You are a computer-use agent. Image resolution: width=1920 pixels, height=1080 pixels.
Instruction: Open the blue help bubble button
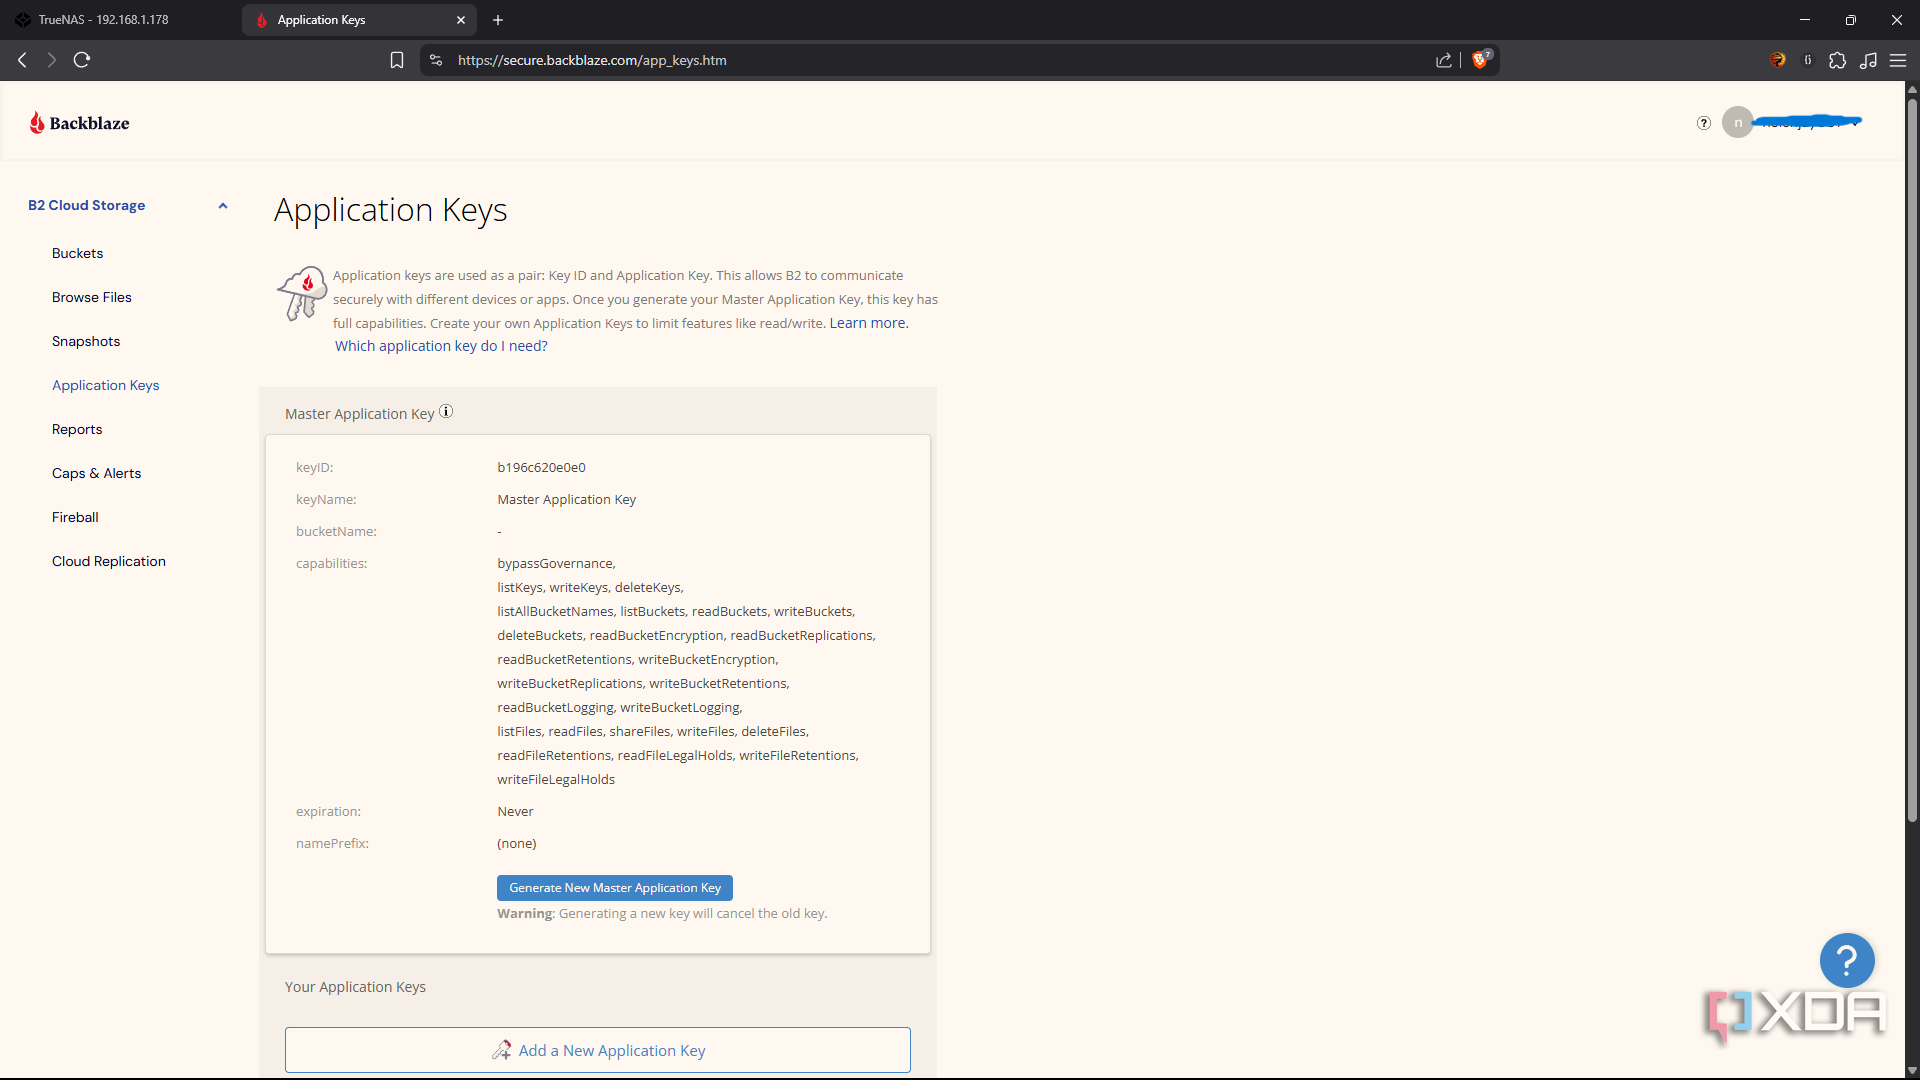coord(1847,960)
